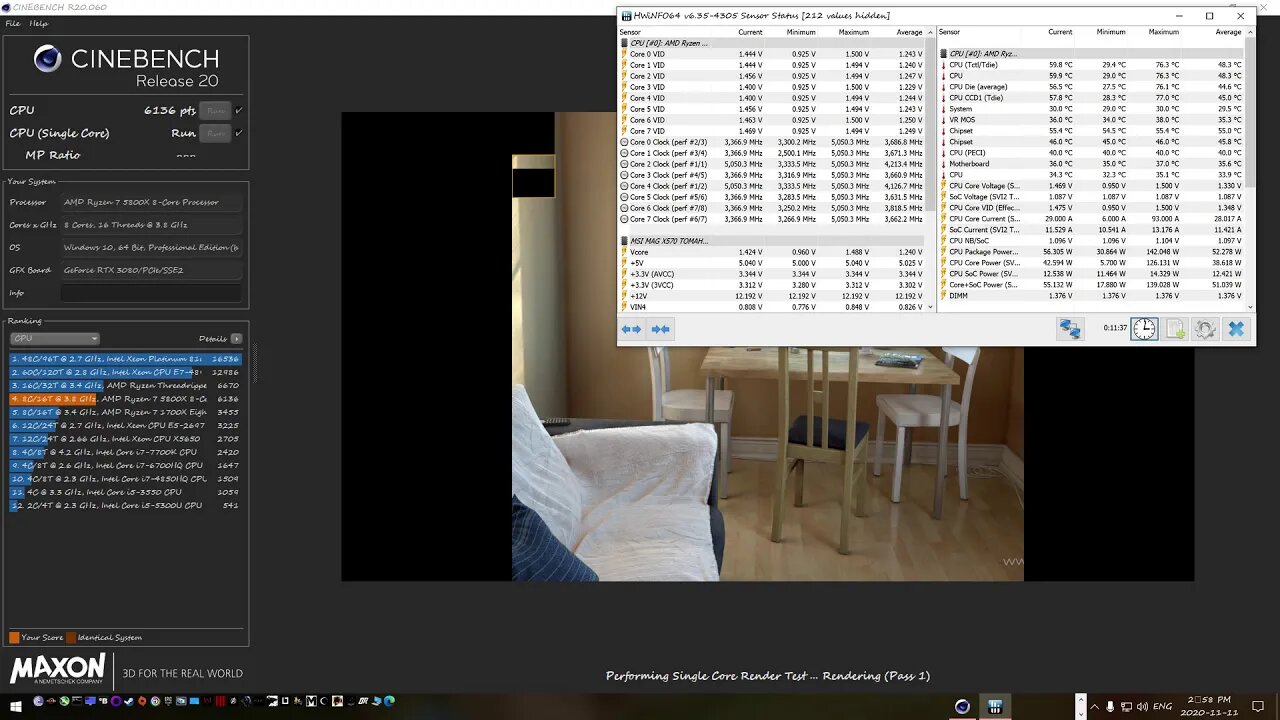Collapse the CPU [#0]: AMD Ryzen group in left pane

coord(624,43)
